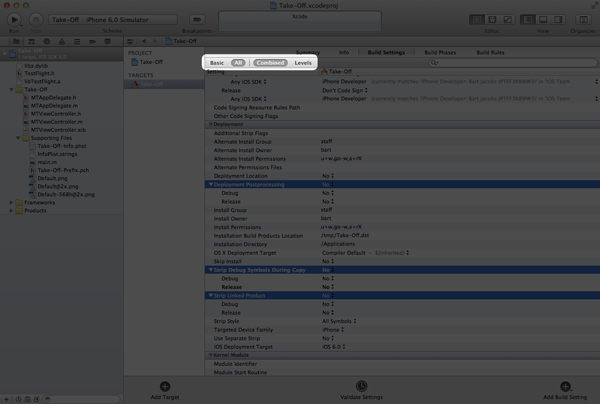Open the Targeted Device Family dropdown

[x=333, y=330]
